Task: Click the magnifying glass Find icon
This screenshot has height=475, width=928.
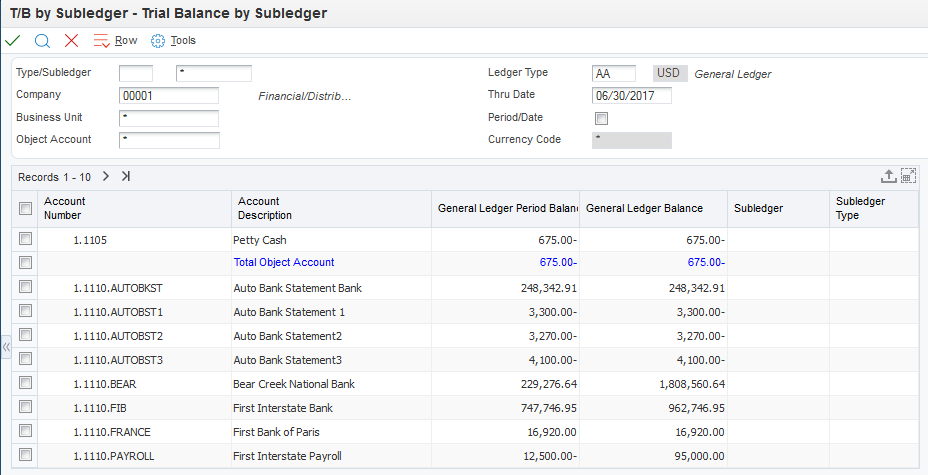Action: (x=42, y=40)
